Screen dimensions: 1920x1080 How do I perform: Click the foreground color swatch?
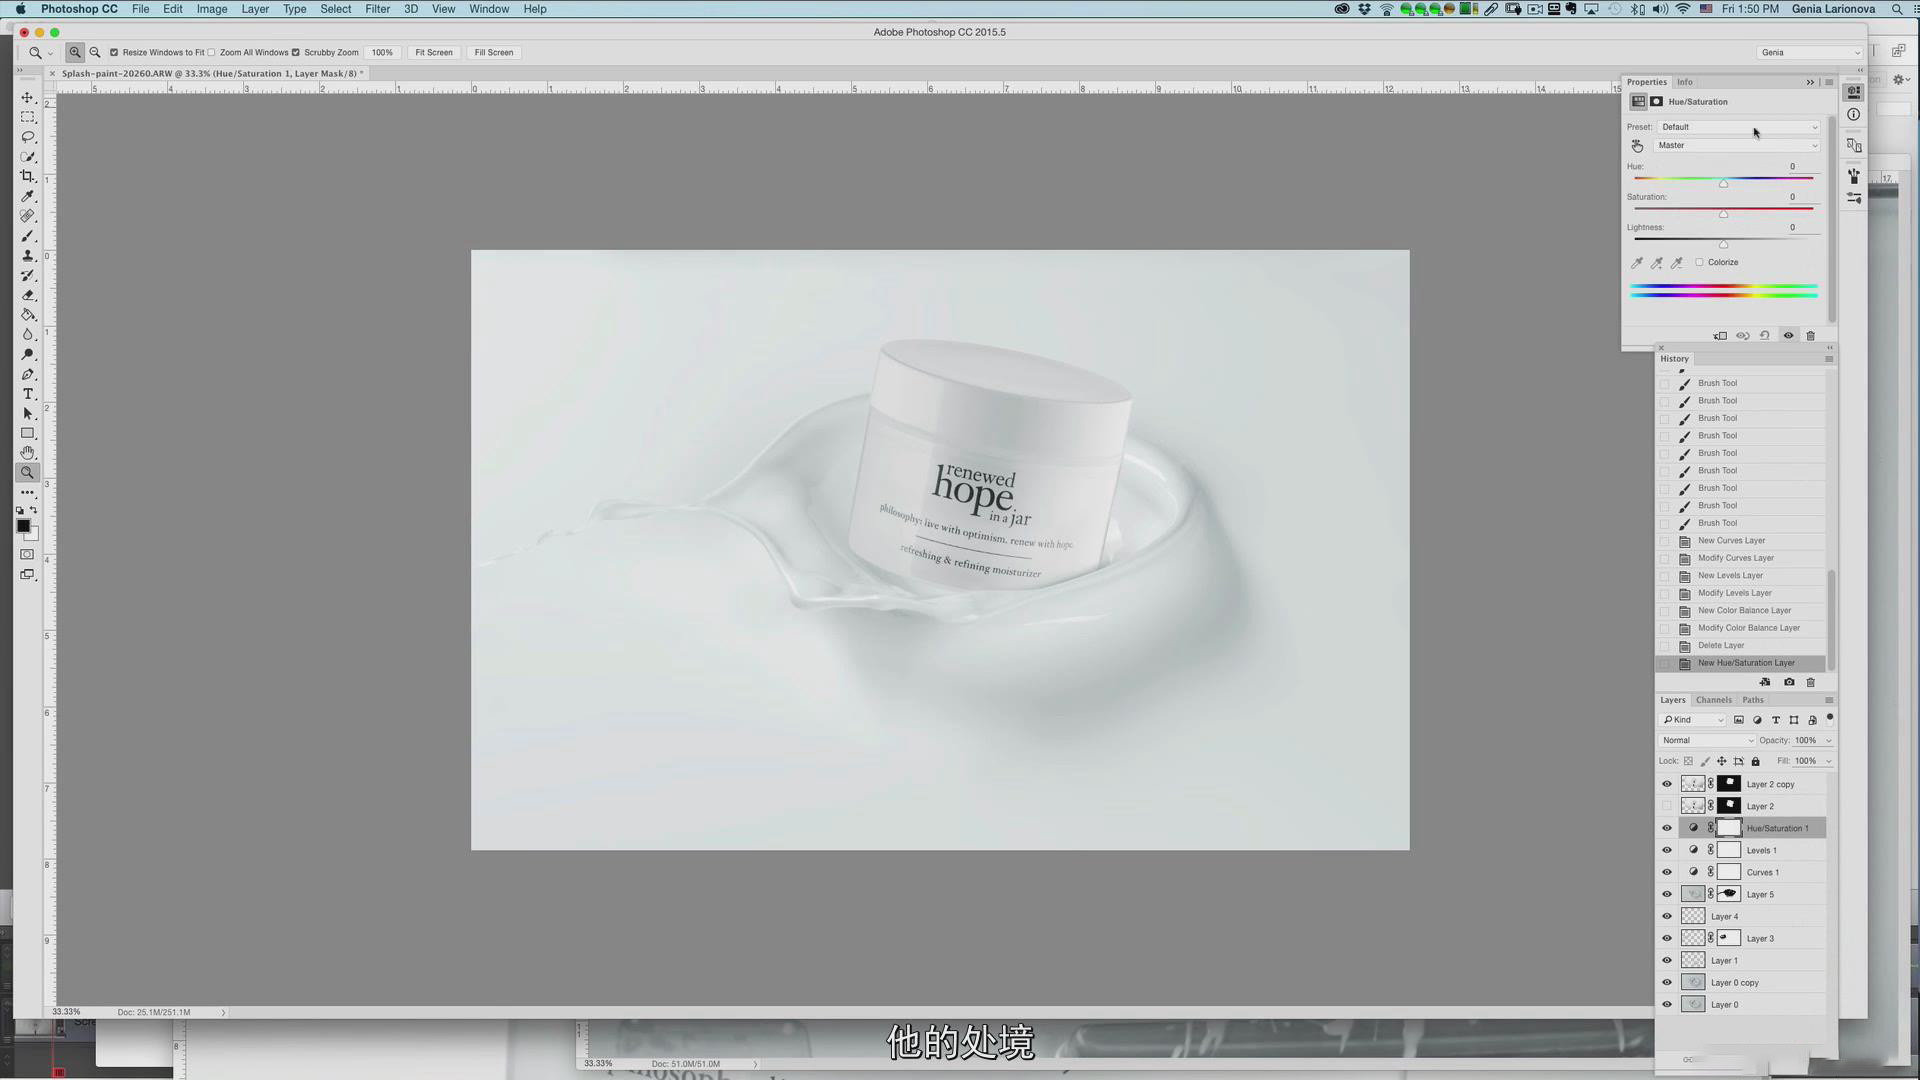pyautogui.click(x=23, y=526)
